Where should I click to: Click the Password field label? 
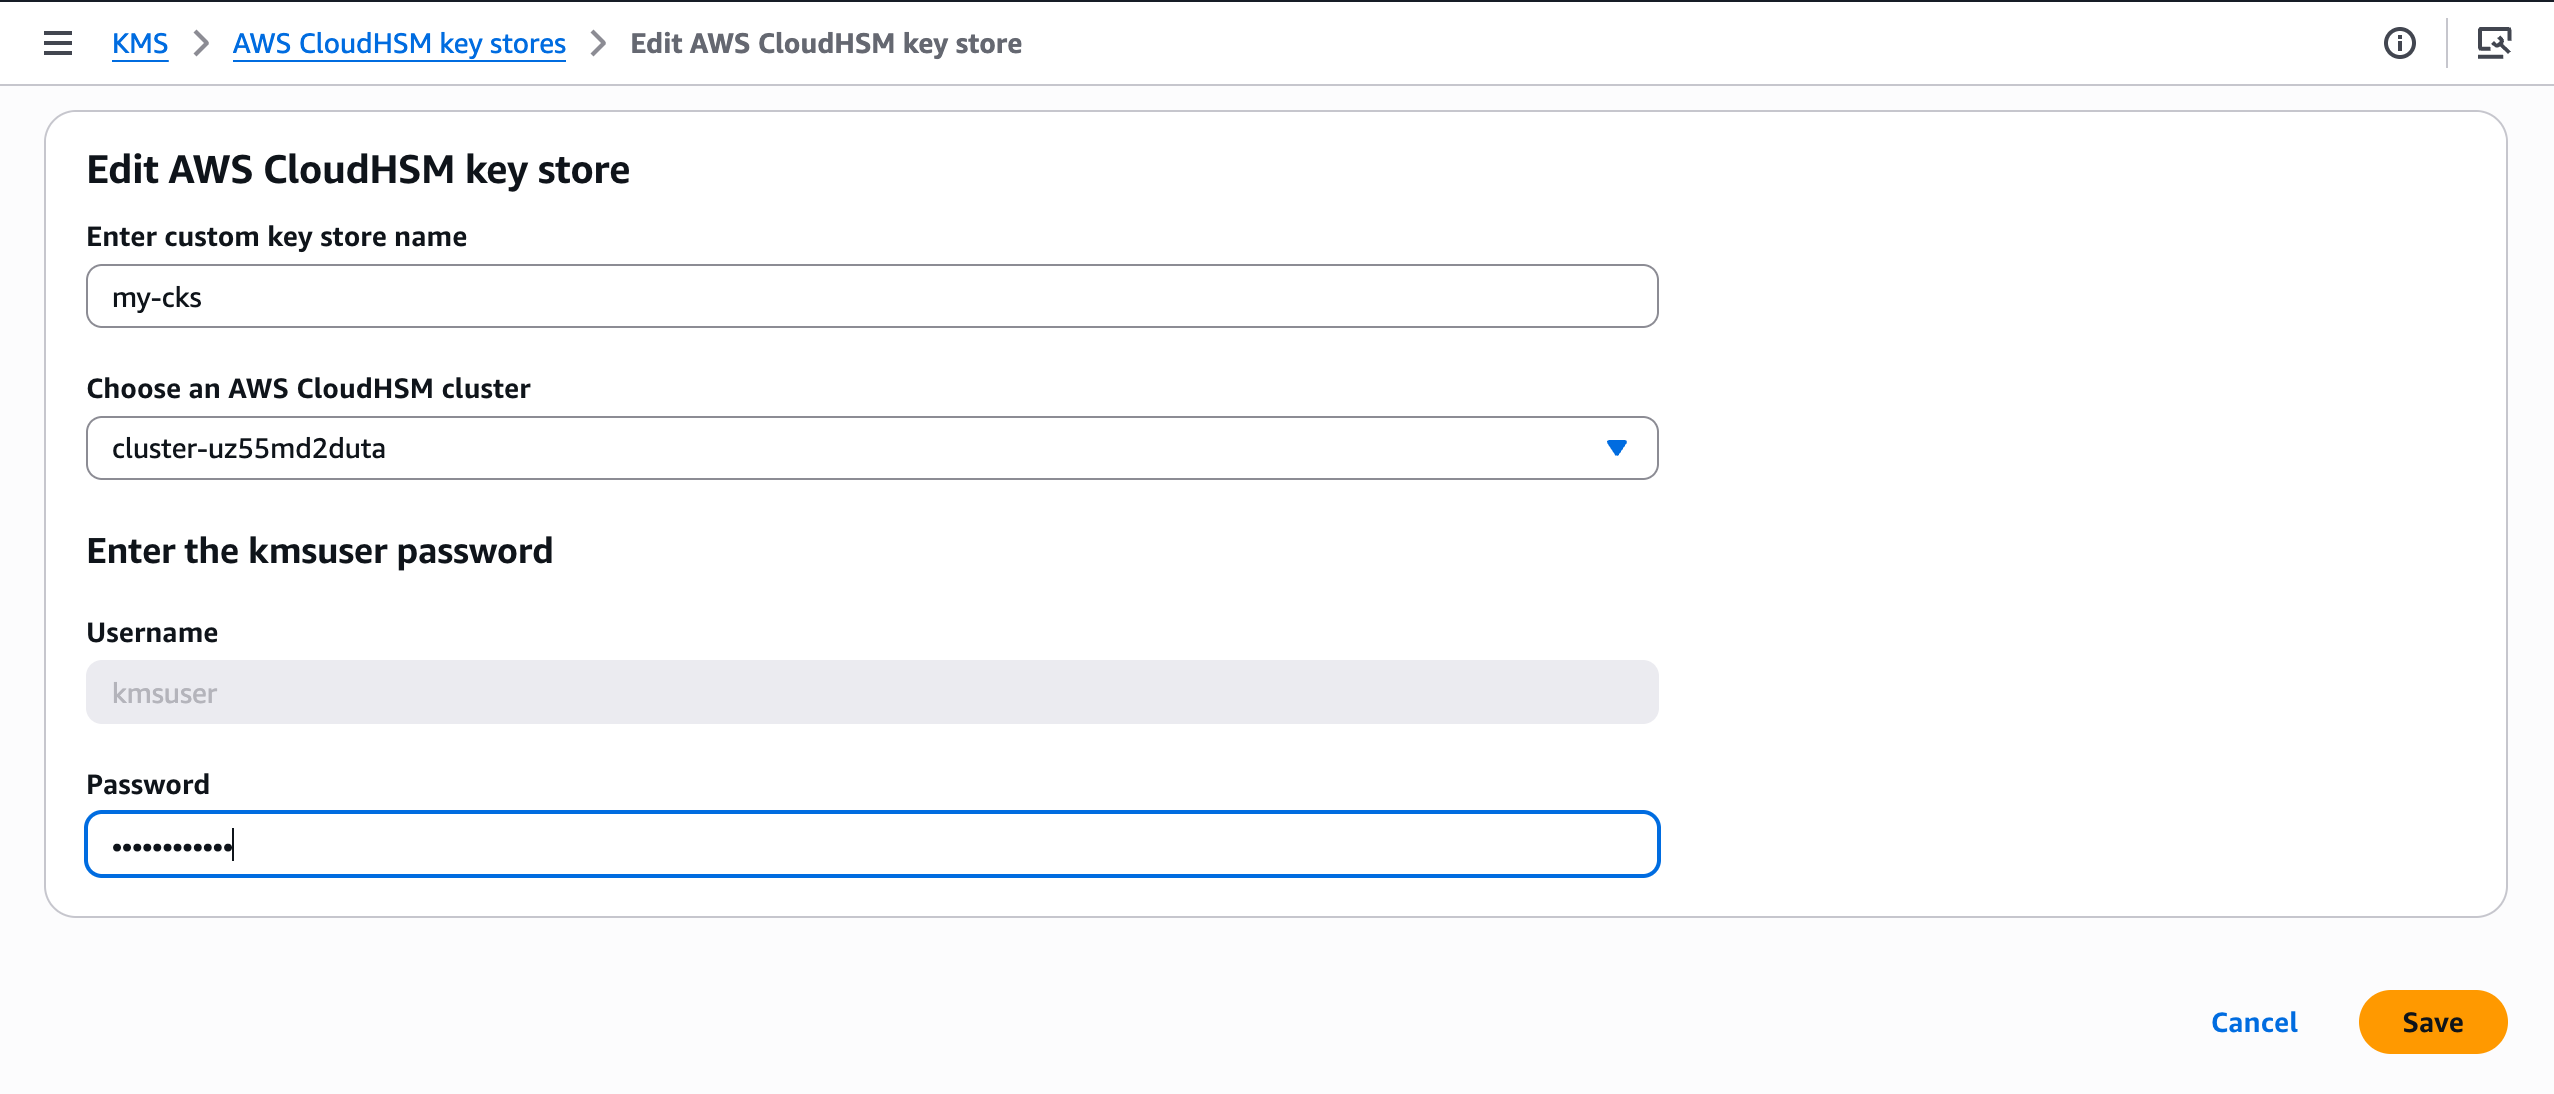click(148, 784)
